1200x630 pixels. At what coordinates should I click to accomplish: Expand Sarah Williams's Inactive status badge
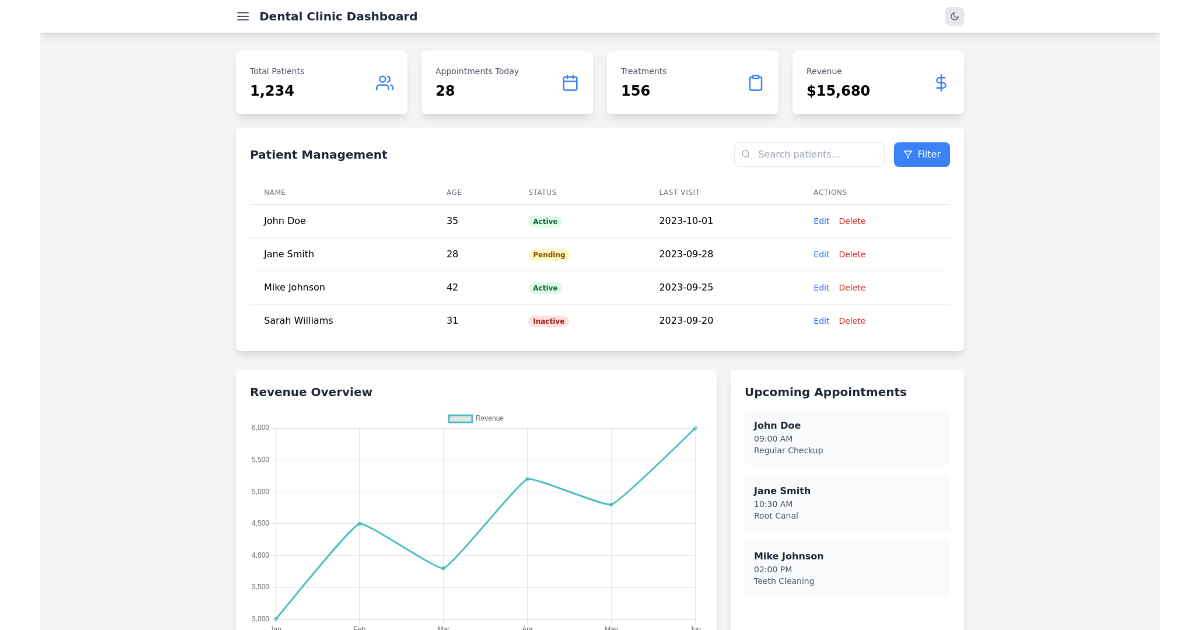548,321
